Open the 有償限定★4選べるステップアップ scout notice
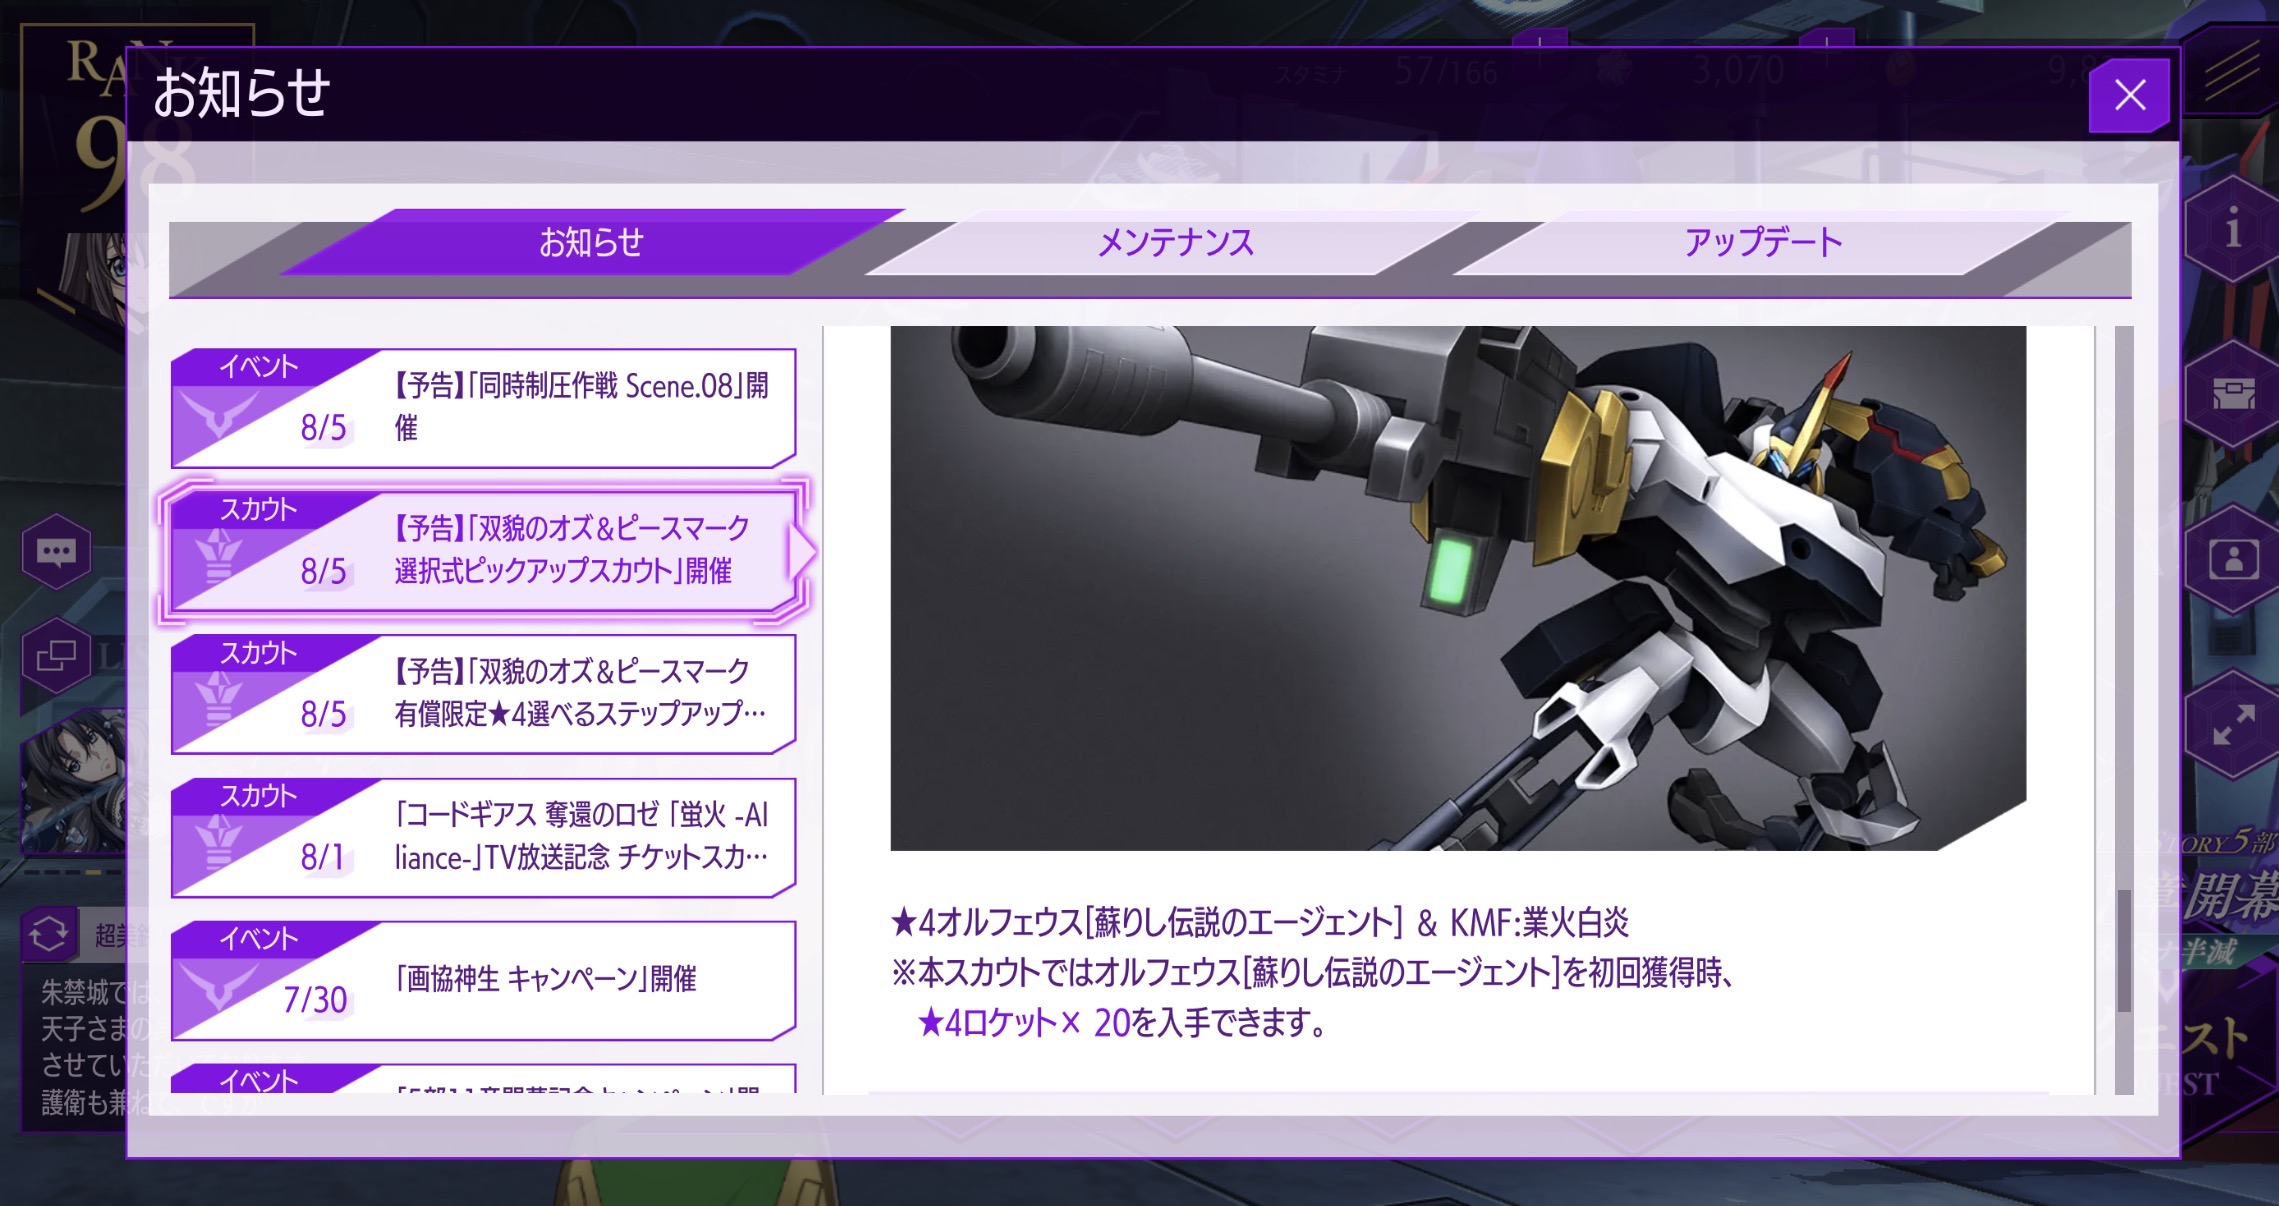Viewport: 2279px width, 1206px height. point(484,693)
